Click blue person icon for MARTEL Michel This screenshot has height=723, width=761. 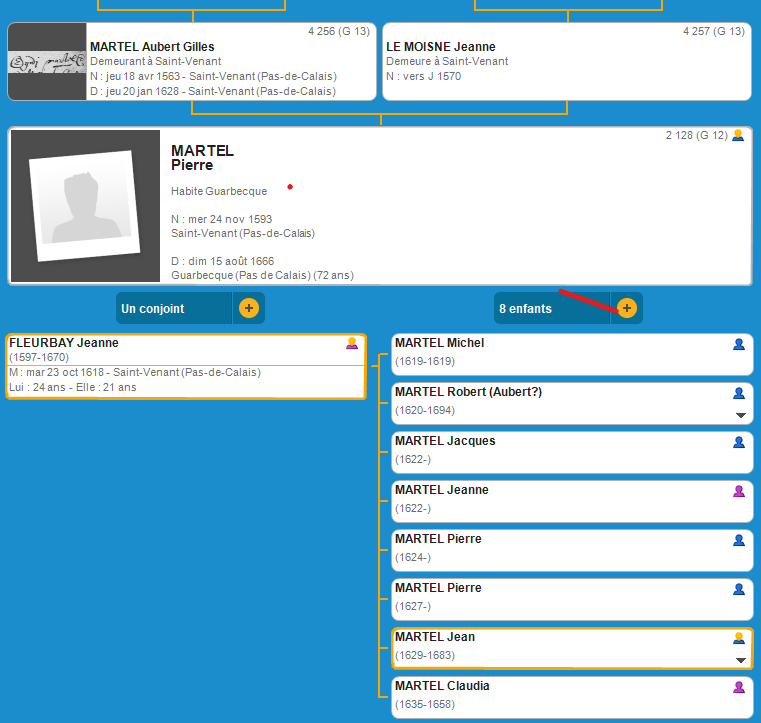pos(739,344)
